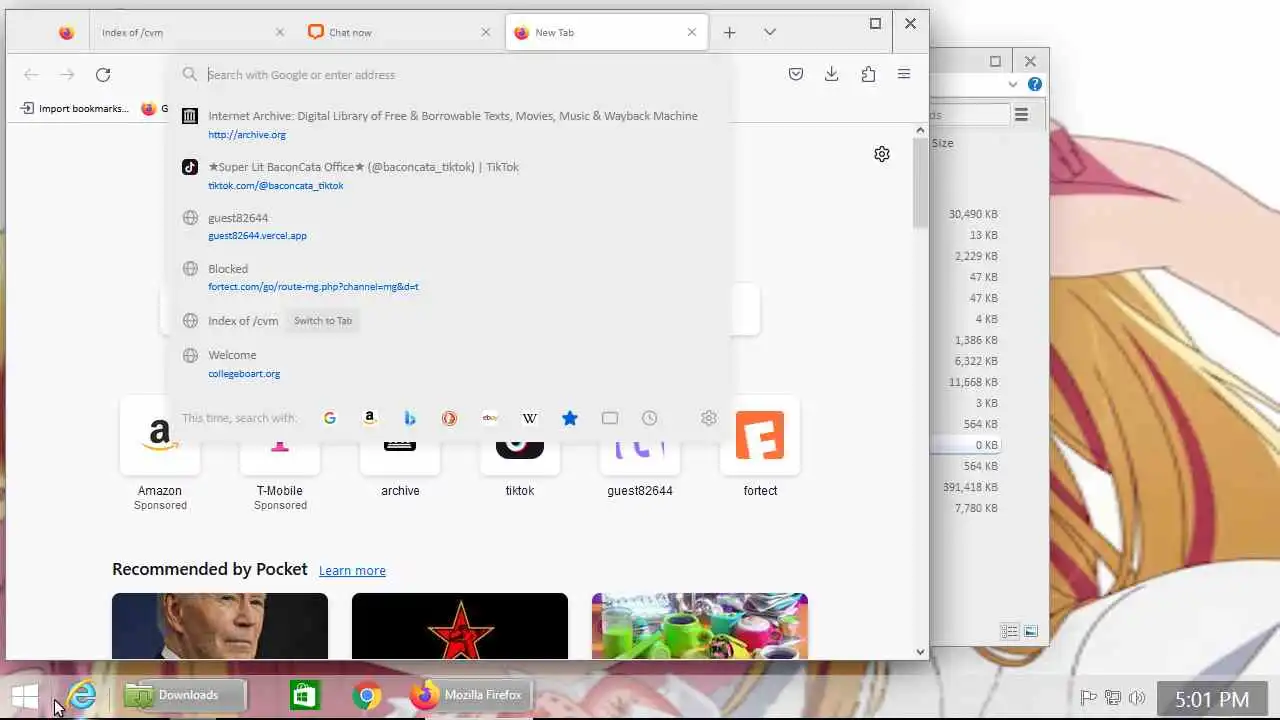Image resolution: width=1280 pixels, height=720 pixels.
Task: Choose BaconCata TikTok suggestion
Action: coord(450,175)
